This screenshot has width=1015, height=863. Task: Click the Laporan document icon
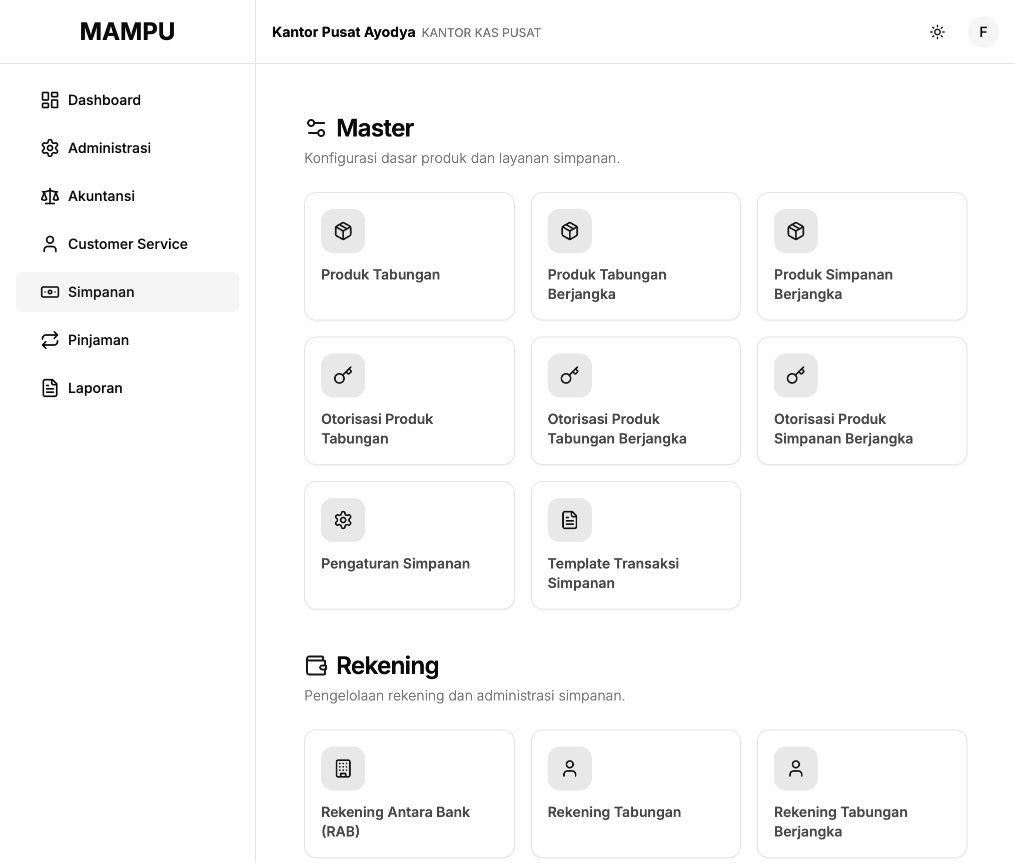(50, 388)
